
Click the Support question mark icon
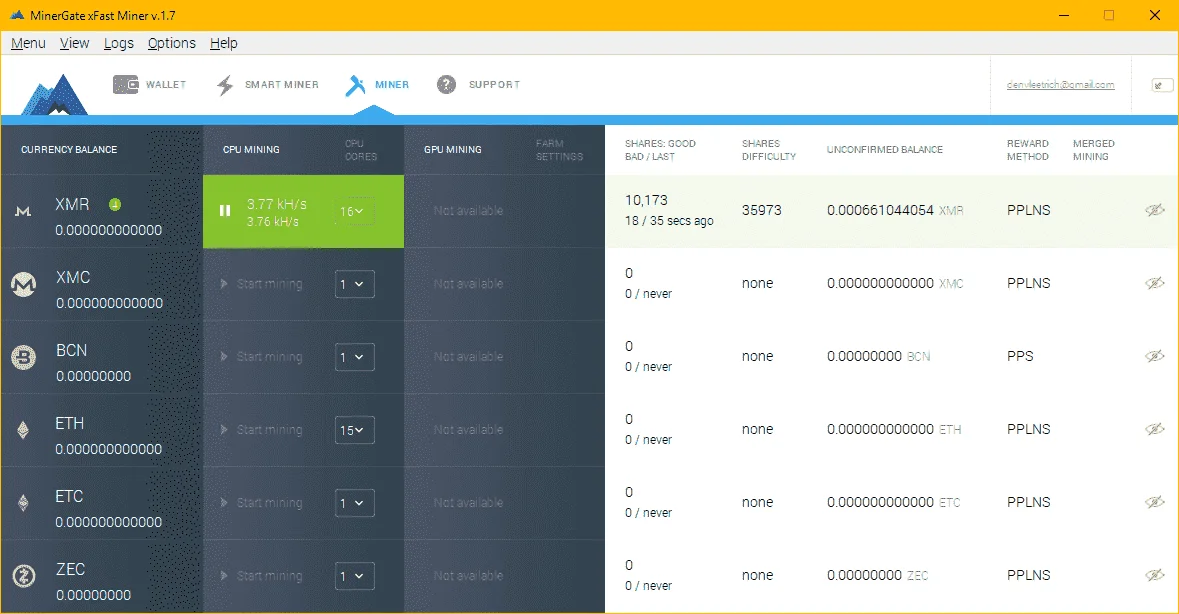[446, 84]
